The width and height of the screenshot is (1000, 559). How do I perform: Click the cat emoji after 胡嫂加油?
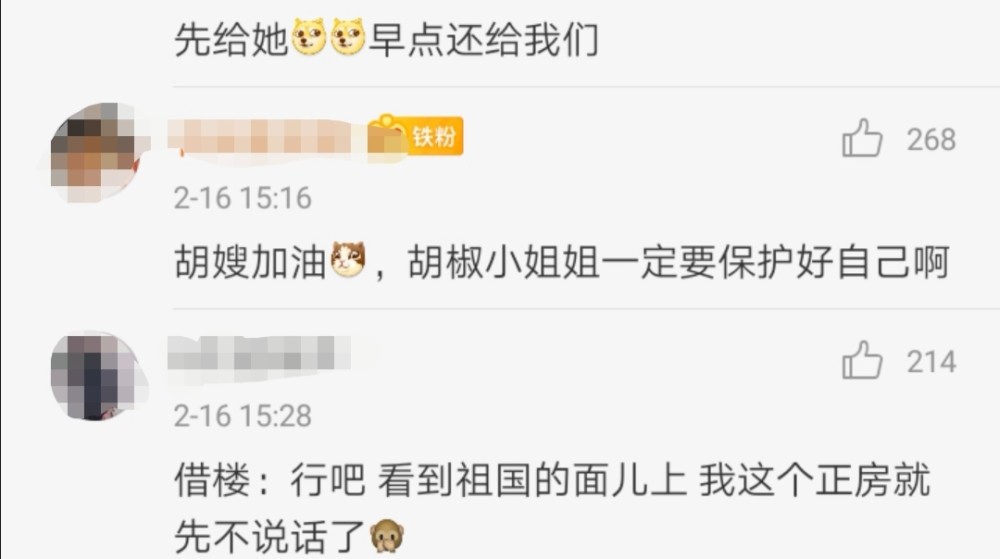coord(348,260)
